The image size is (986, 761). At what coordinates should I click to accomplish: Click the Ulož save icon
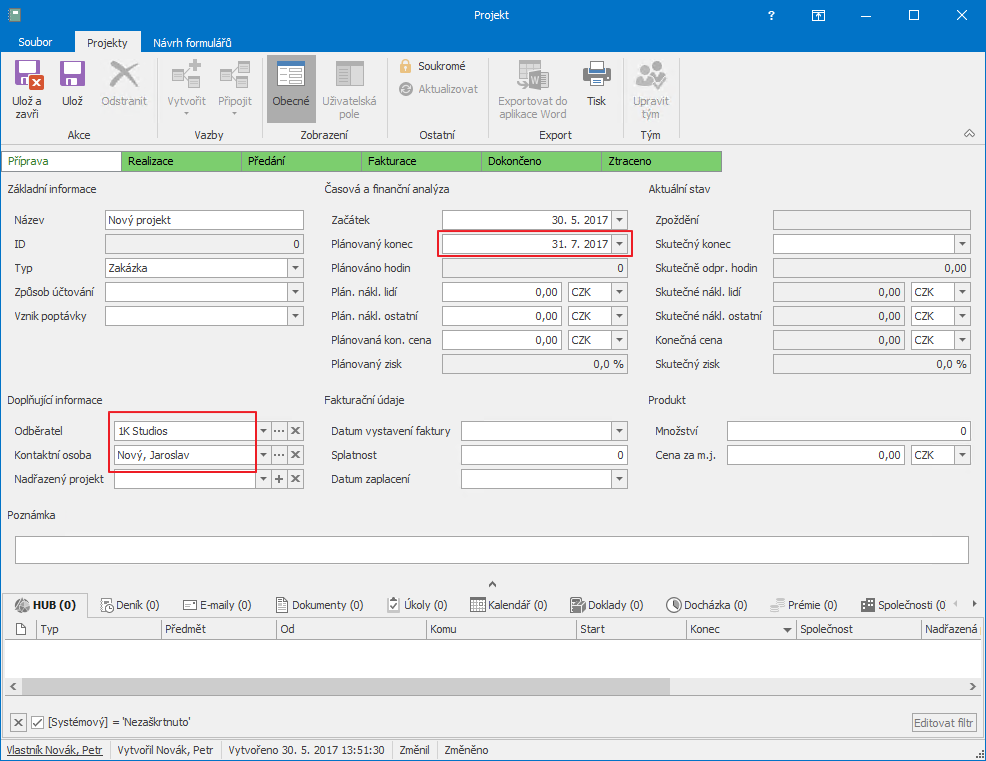click(x=72, y=75)
